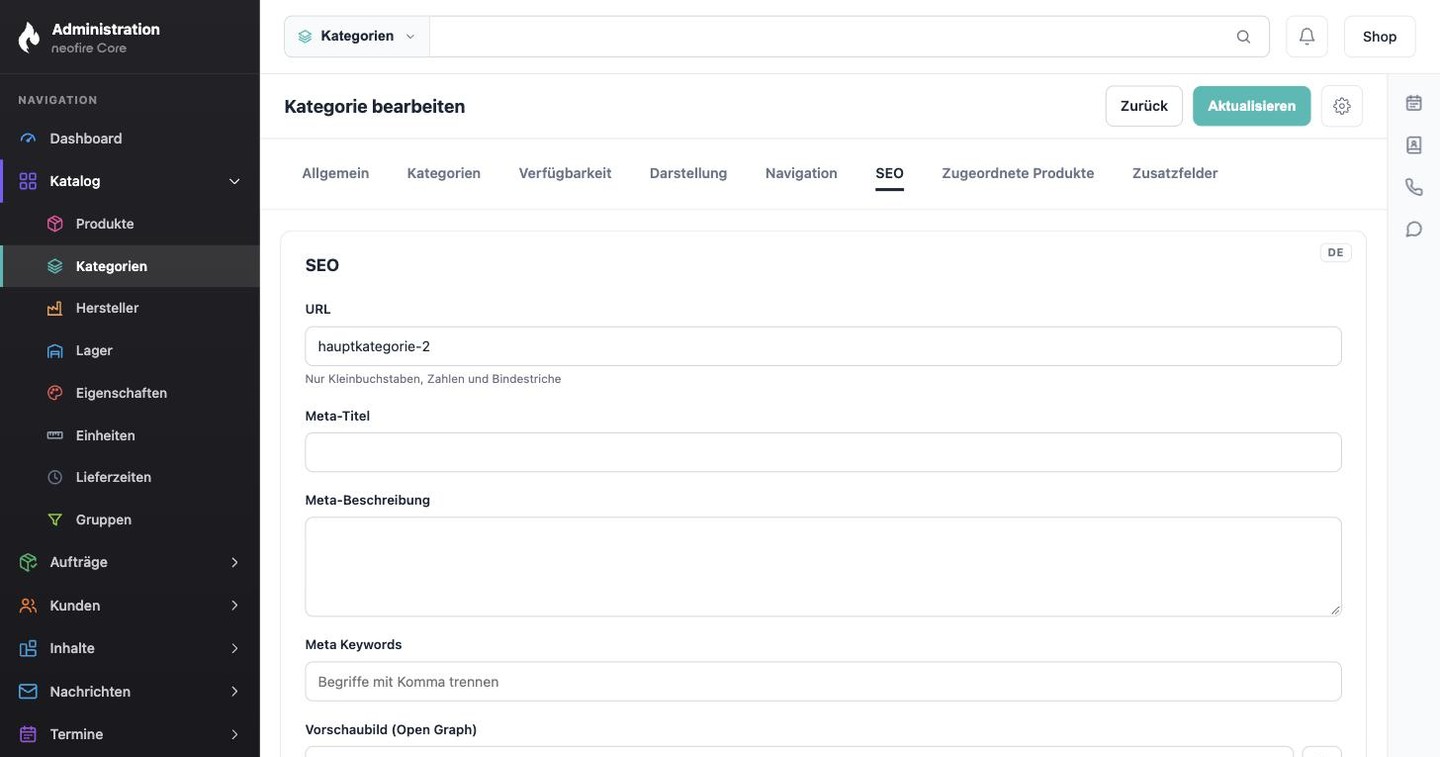Click the Zurück button
Image resolution: width=1440 pixels, height=757 pixels.
1144,106
